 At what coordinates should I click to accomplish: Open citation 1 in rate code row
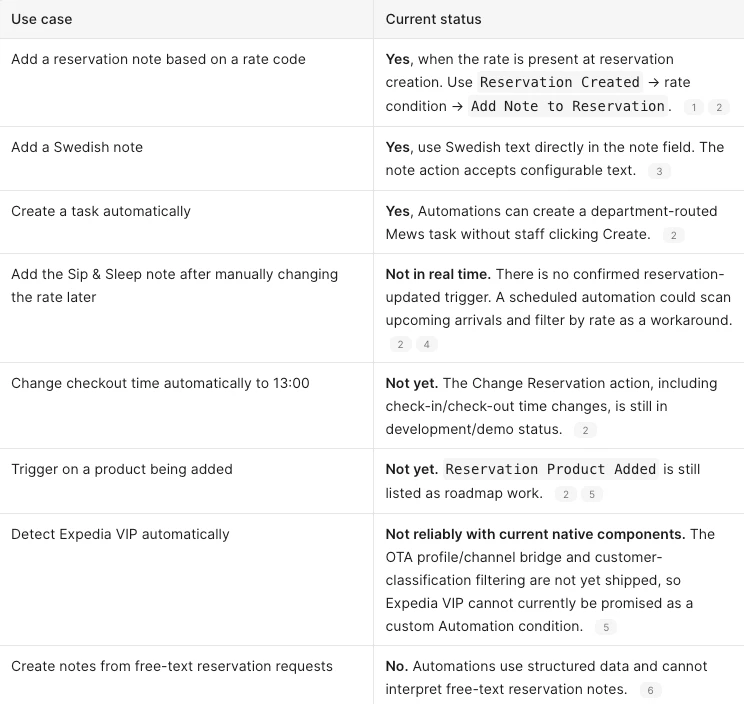[694, 107]
